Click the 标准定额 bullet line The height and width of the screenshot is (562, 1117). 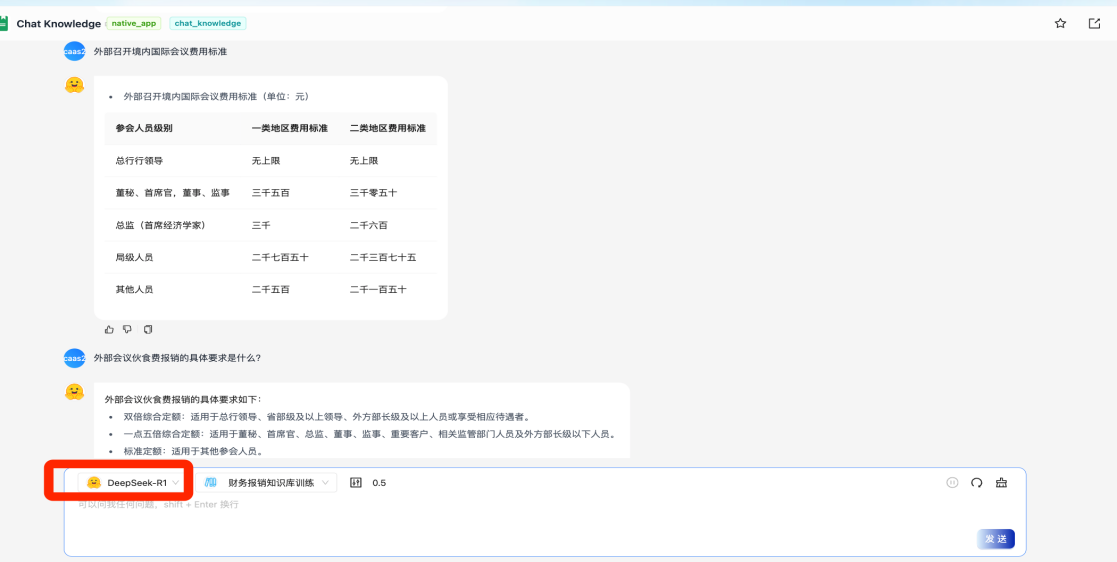(x=192, y=451)
